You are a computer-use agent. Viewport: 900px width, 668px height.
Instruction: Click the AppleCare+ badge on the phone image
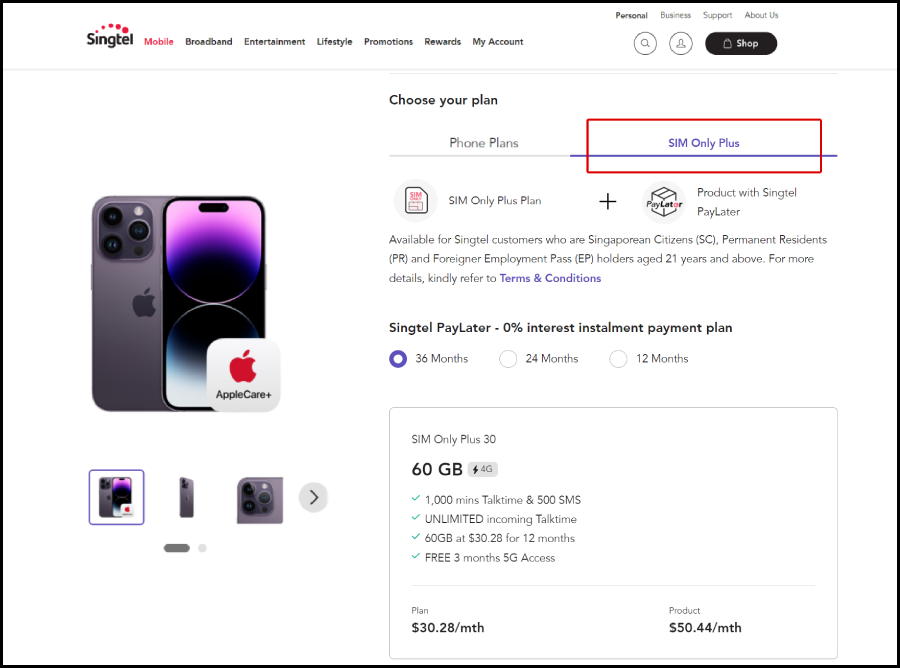243,375
